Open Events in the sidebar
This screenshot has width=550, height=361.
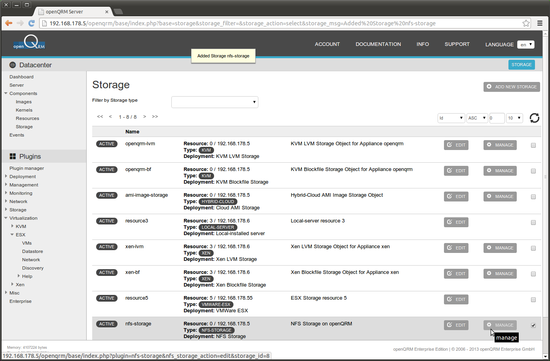click(x=17, y=135)
